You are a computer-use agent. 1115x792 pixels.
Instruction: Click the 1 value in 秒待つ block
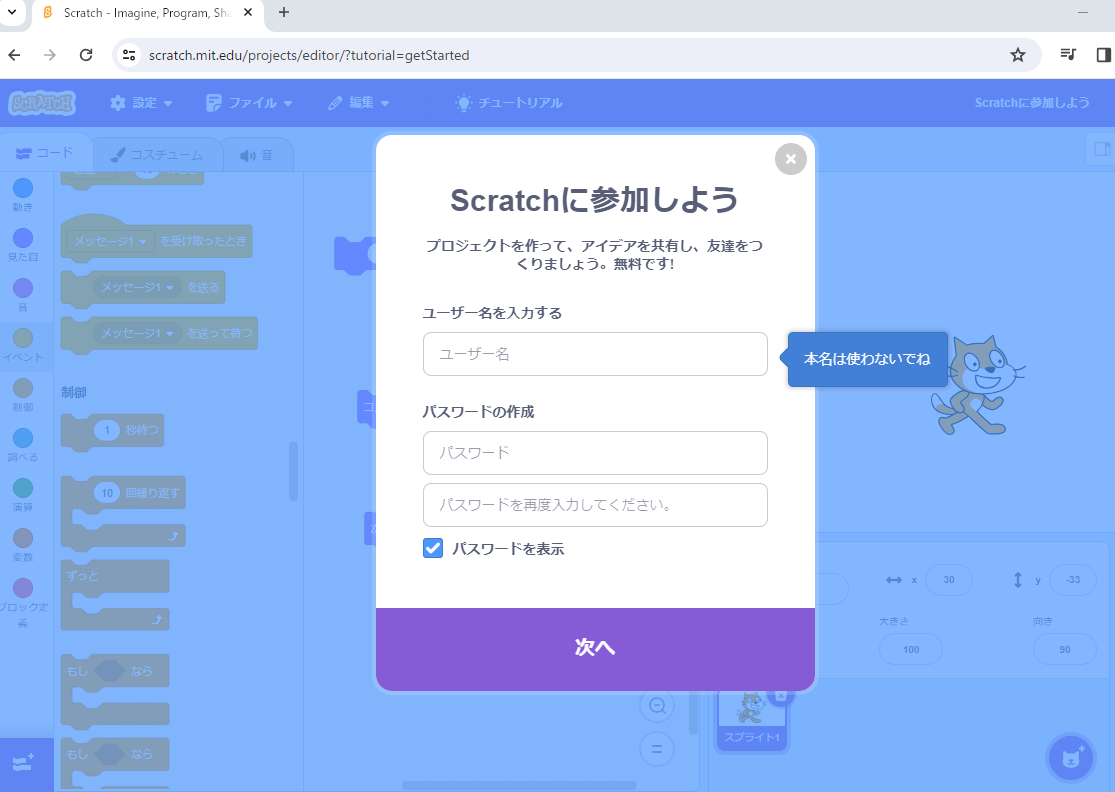(x=107, y=430)
